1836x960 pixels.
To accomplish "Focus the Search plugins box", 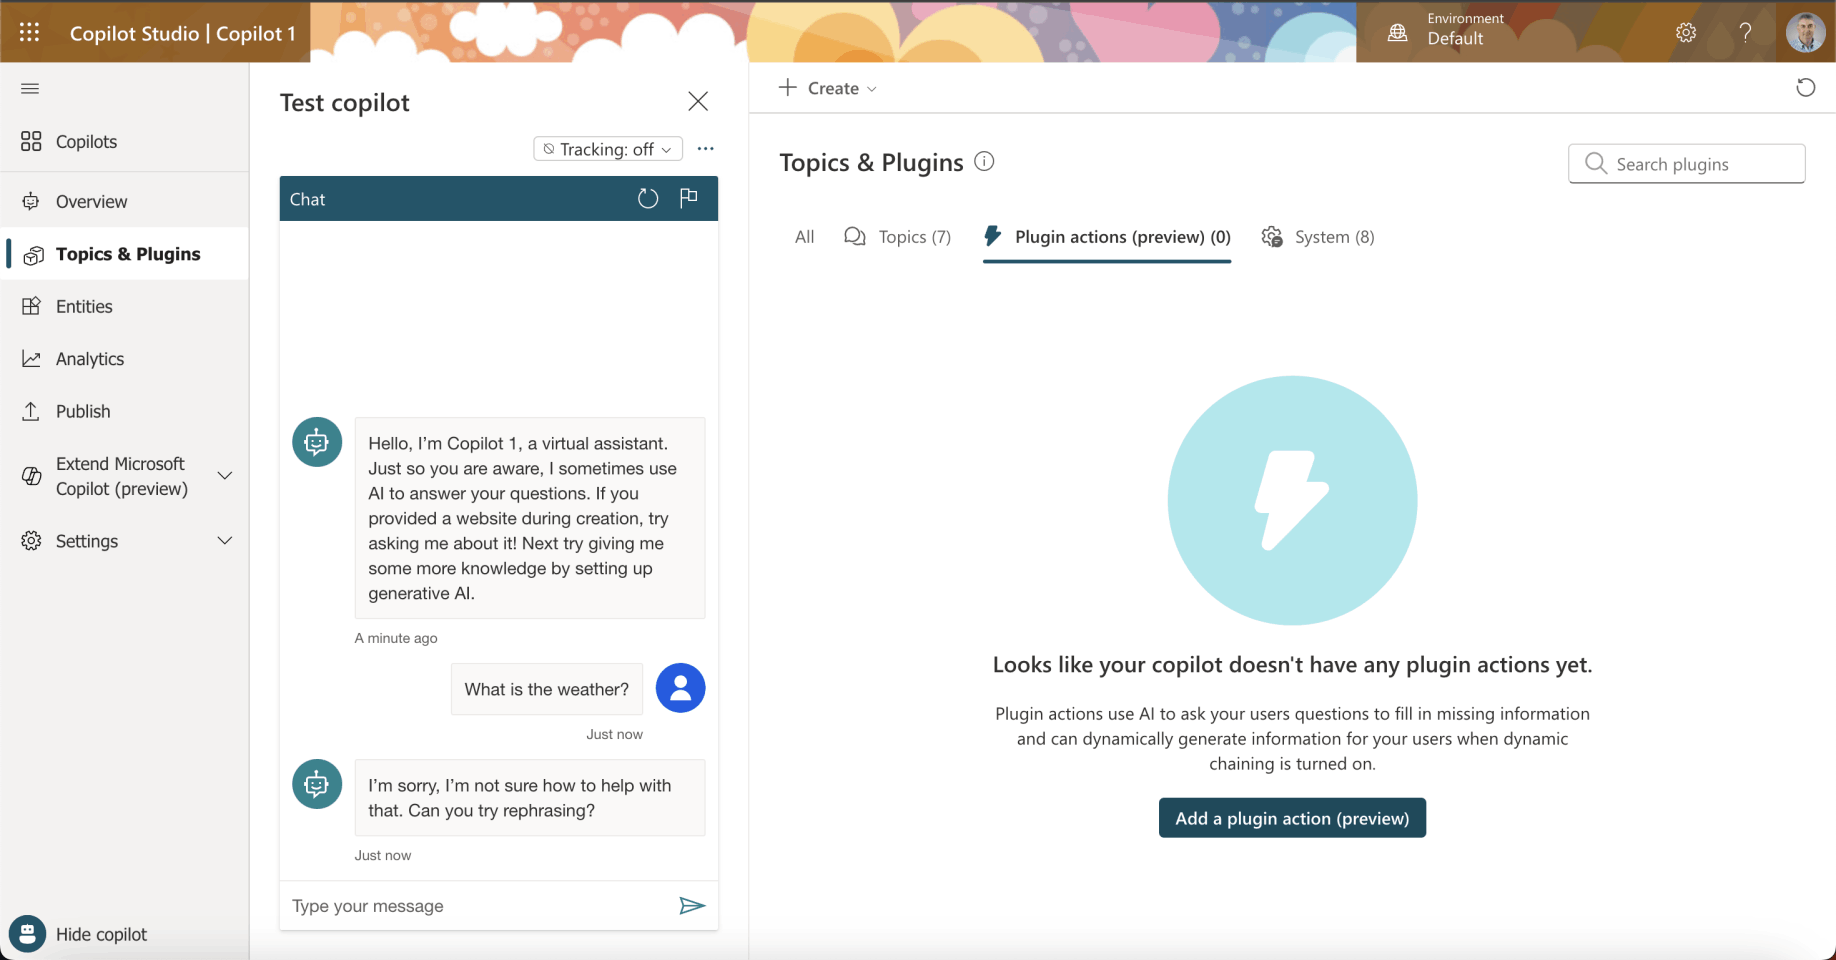I will click(x=1687, y=164).
